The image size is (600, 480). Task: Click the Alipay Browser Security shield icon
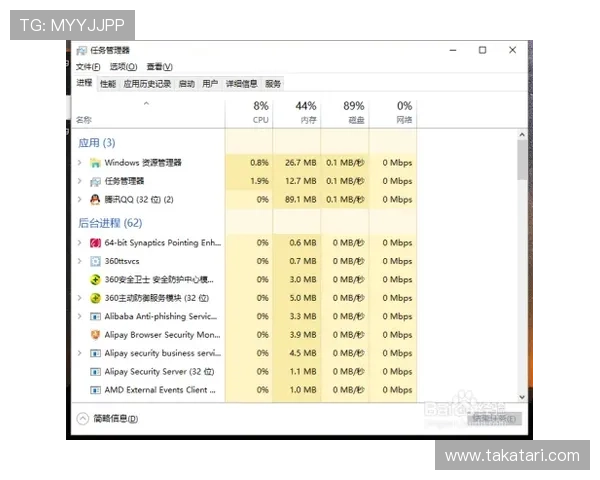pos(95,335)
